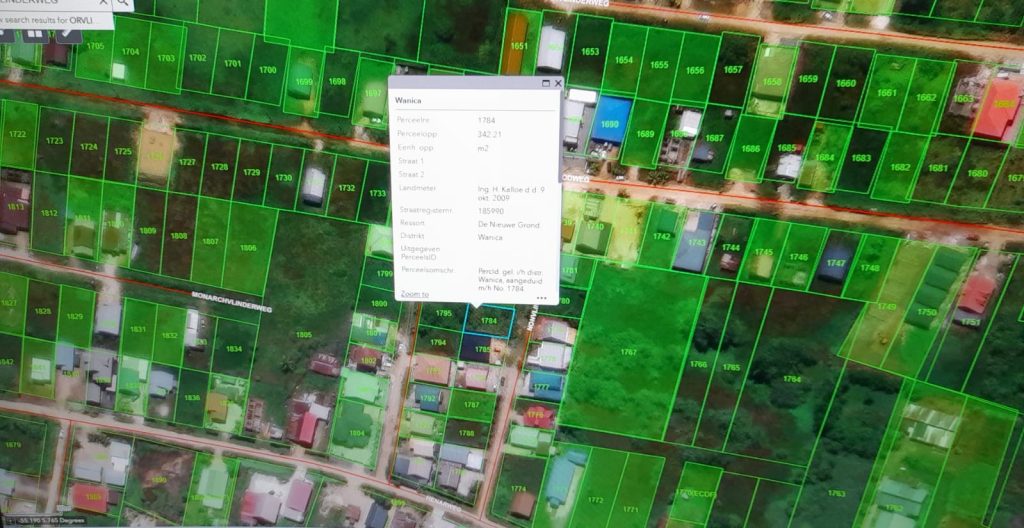This screenshot has height=528, width=1024.
Task: Open the popup more options ellipsis
Action: pyautogui.click(x=541, y=297)
